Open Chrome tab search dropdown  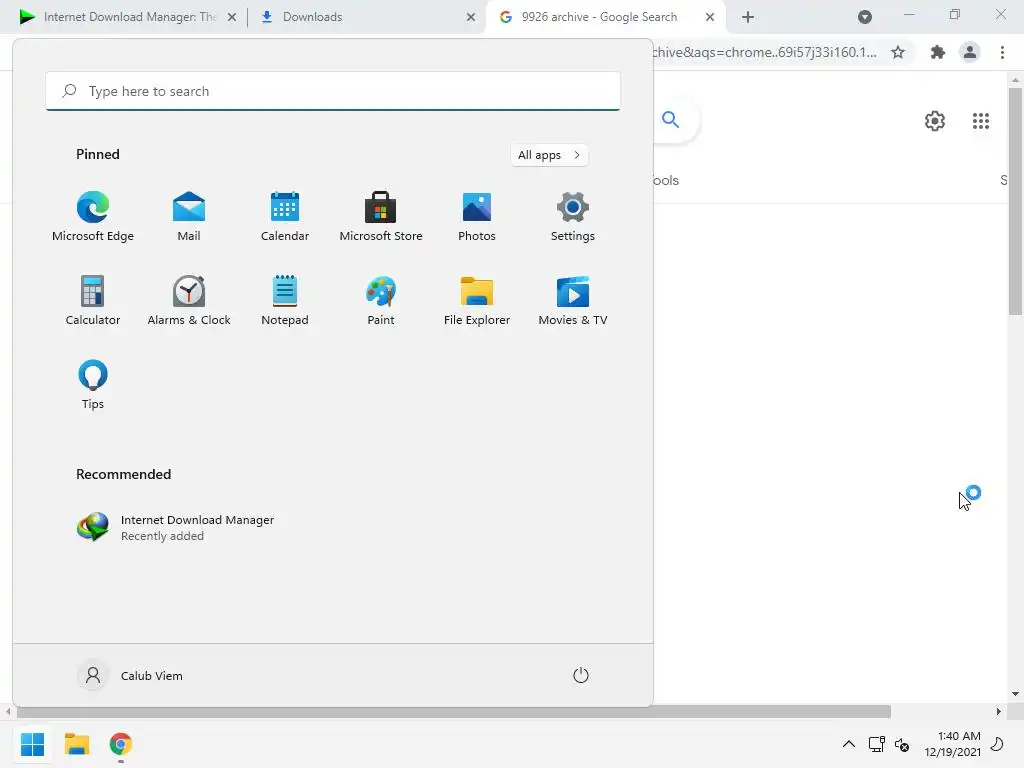tap(865, 17)
